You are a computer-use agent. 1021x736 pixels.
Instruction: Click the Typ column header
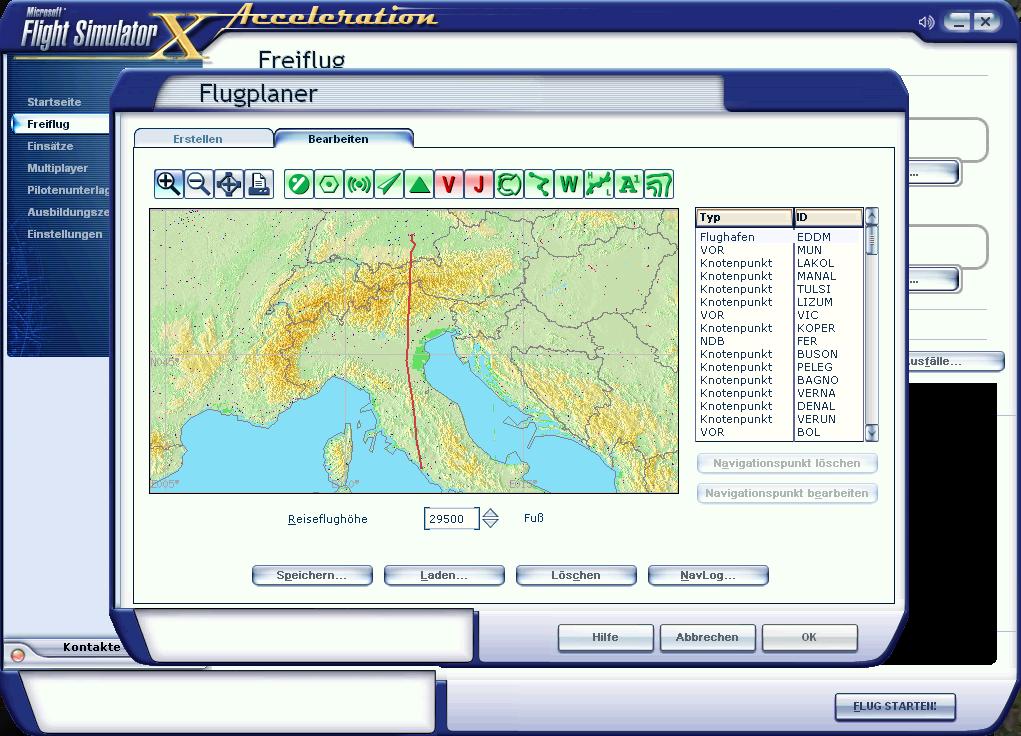[x=745, y=217]
